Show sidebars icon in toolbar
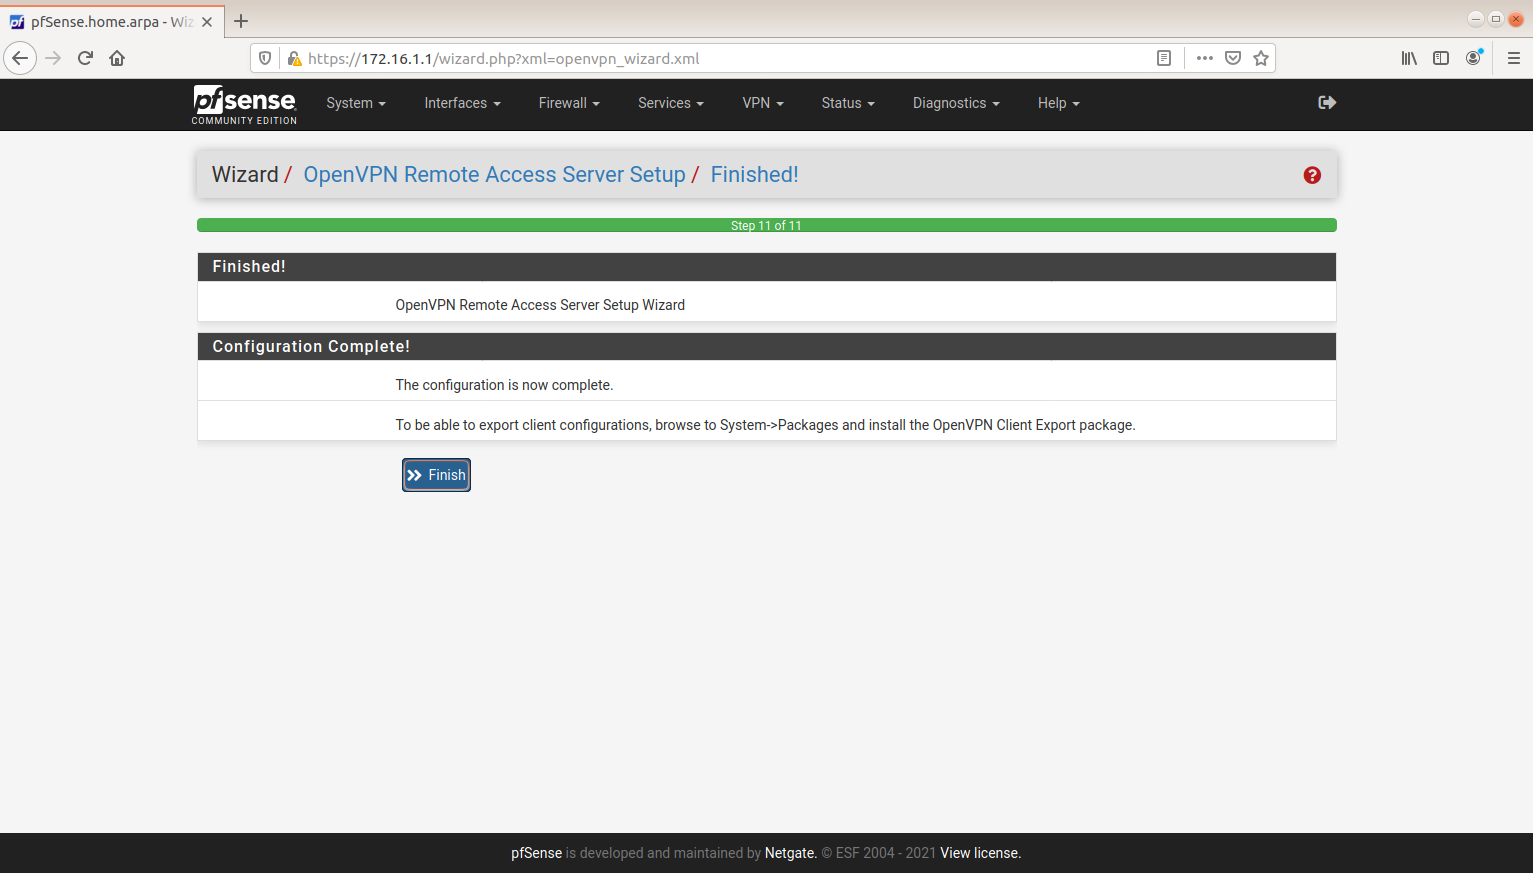1533x873 pixels. 1441,58
